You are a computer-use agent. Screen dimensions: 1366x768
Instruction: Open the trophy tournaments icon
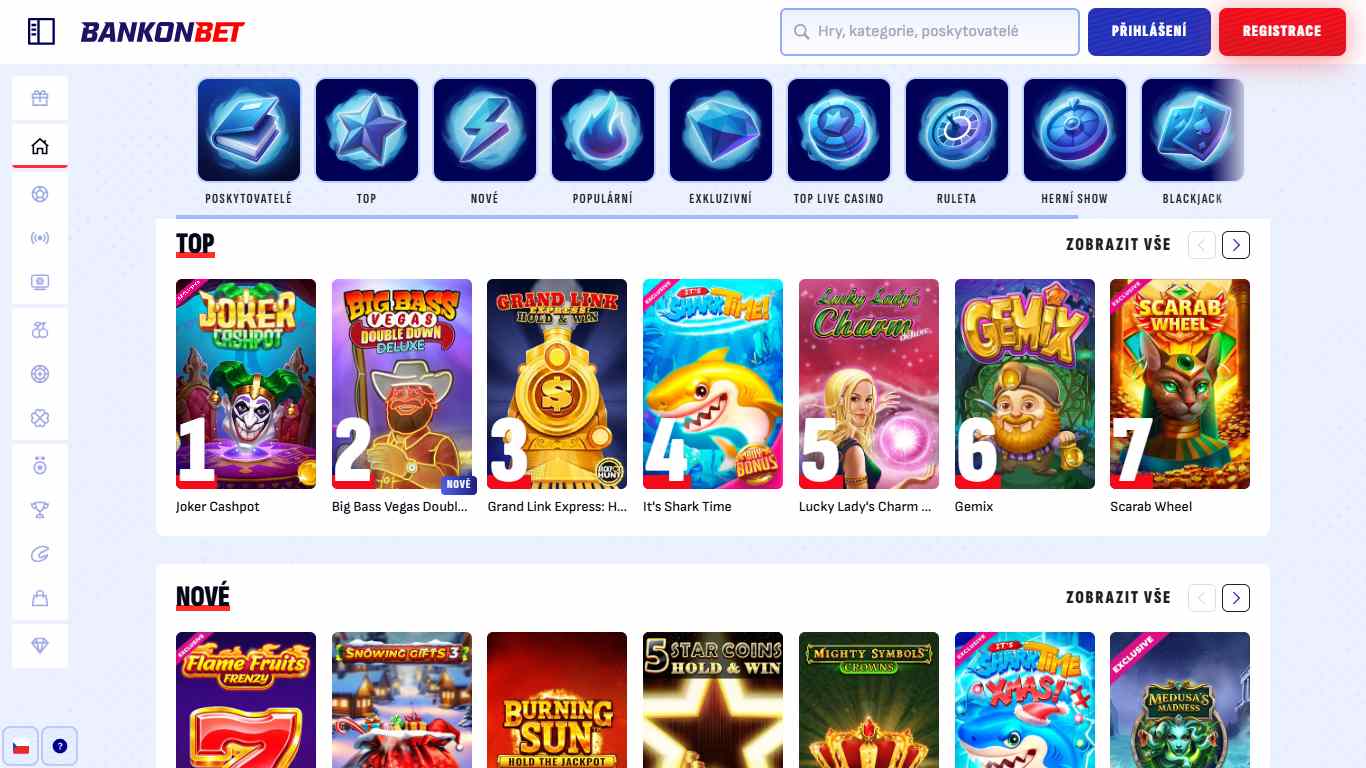[x=40, y=510]
